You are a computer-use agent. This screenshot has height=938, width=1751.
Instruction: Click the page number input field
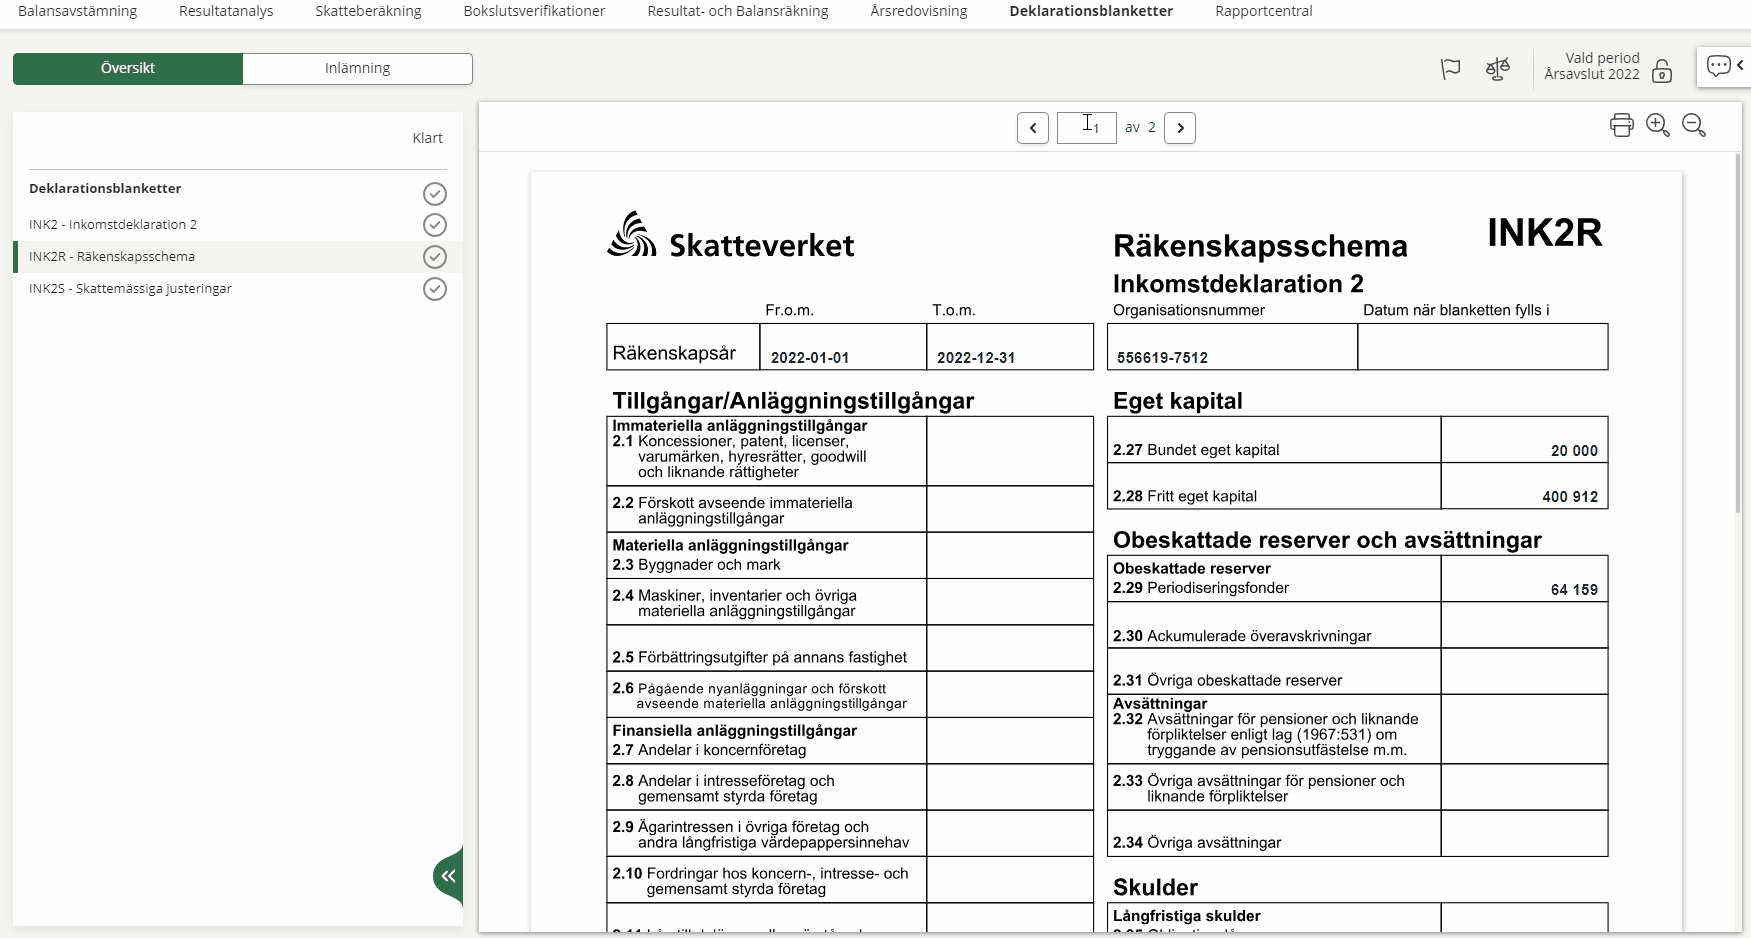coord(1086,128)
